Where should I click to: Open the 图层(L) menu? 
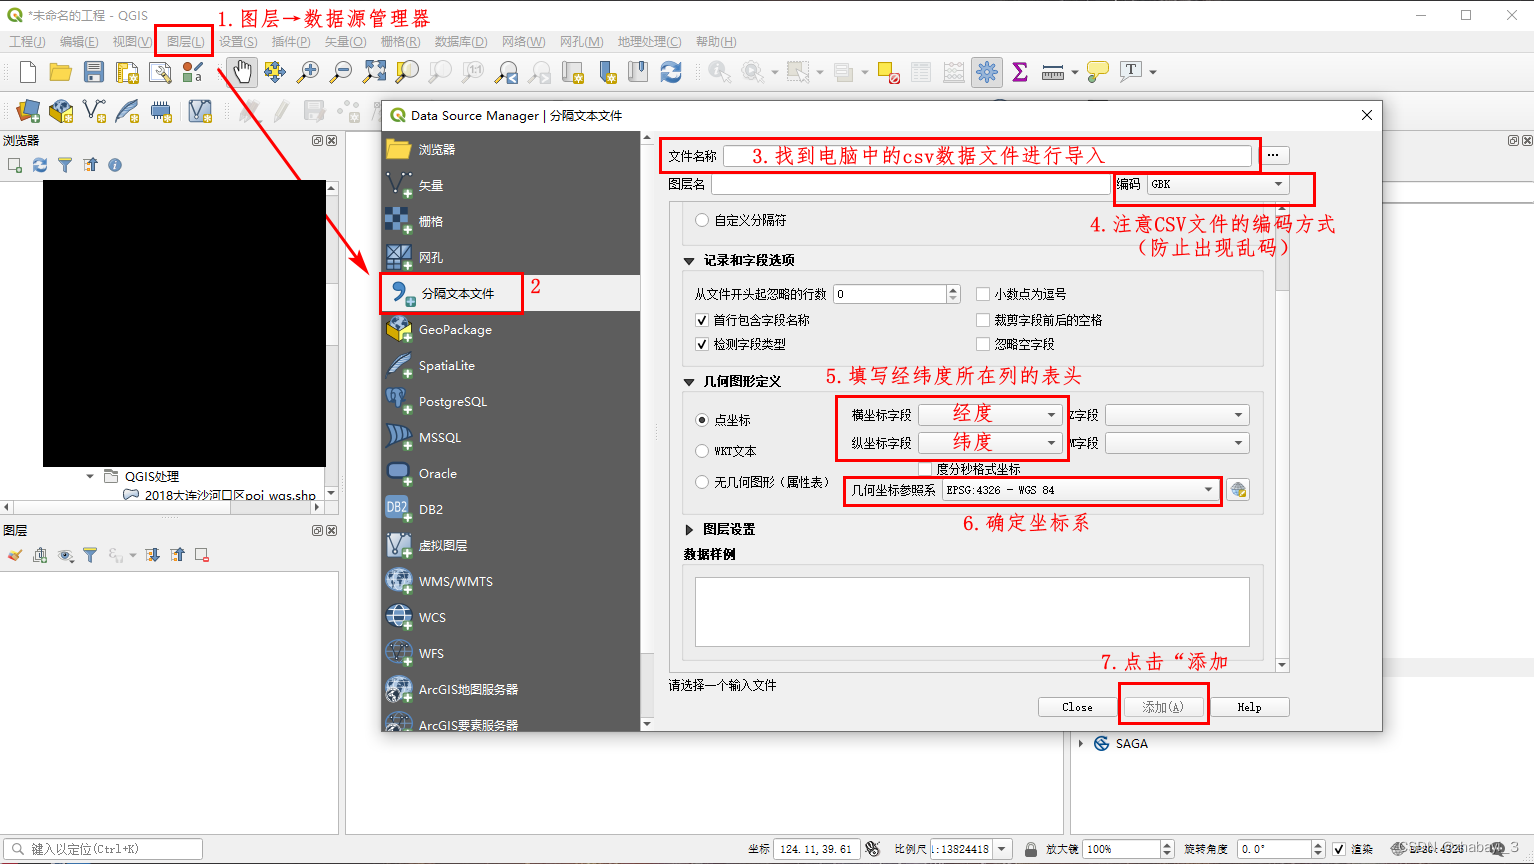(x=186, y=42)
